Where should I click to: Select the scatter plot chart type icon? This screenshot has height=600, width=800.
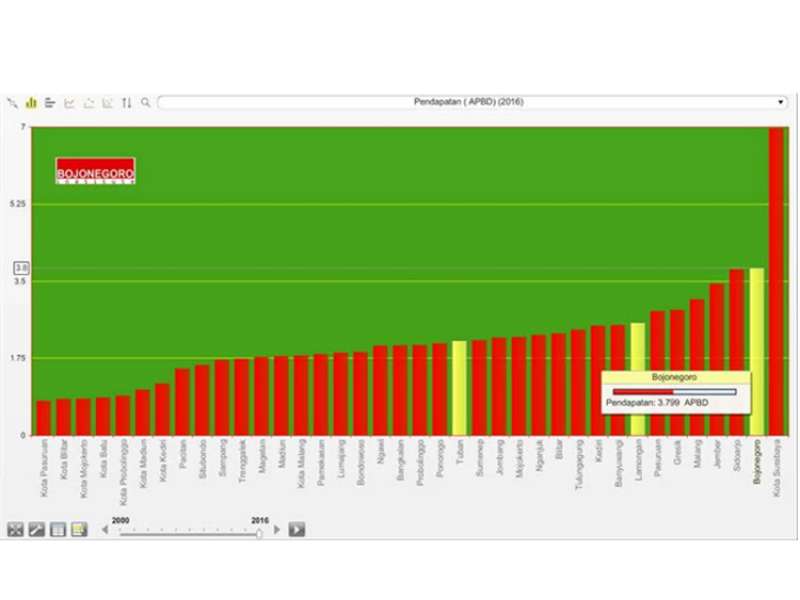(12, 103)
